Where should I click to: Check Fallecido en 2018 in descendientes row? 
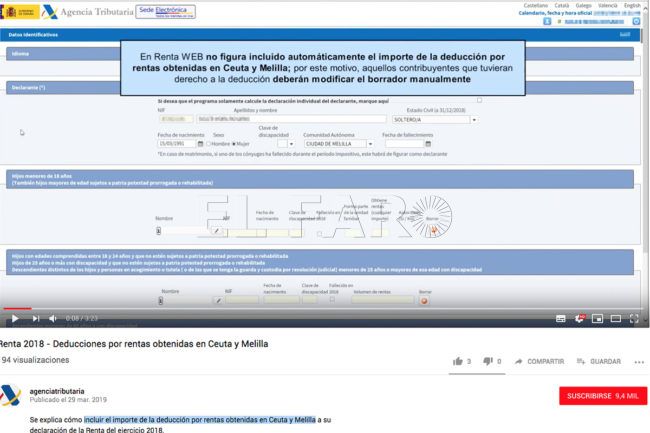(332, 299)
